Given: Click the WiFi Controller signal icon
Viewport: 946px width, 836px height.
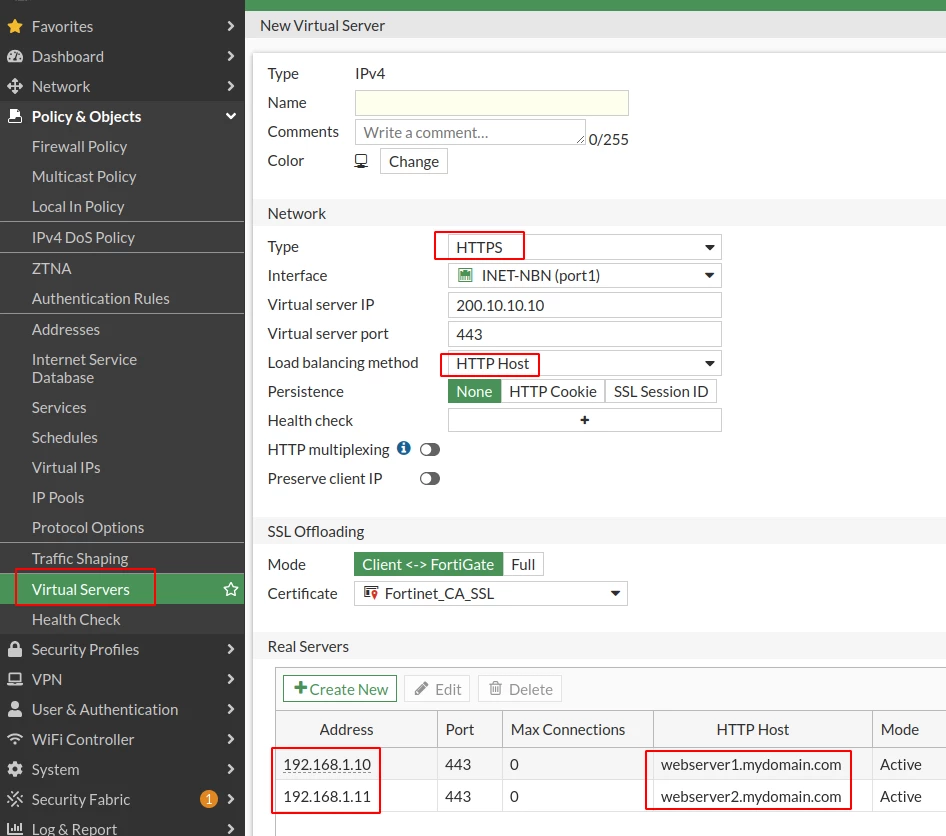Looking at the screenshot, I should [15, 739].
